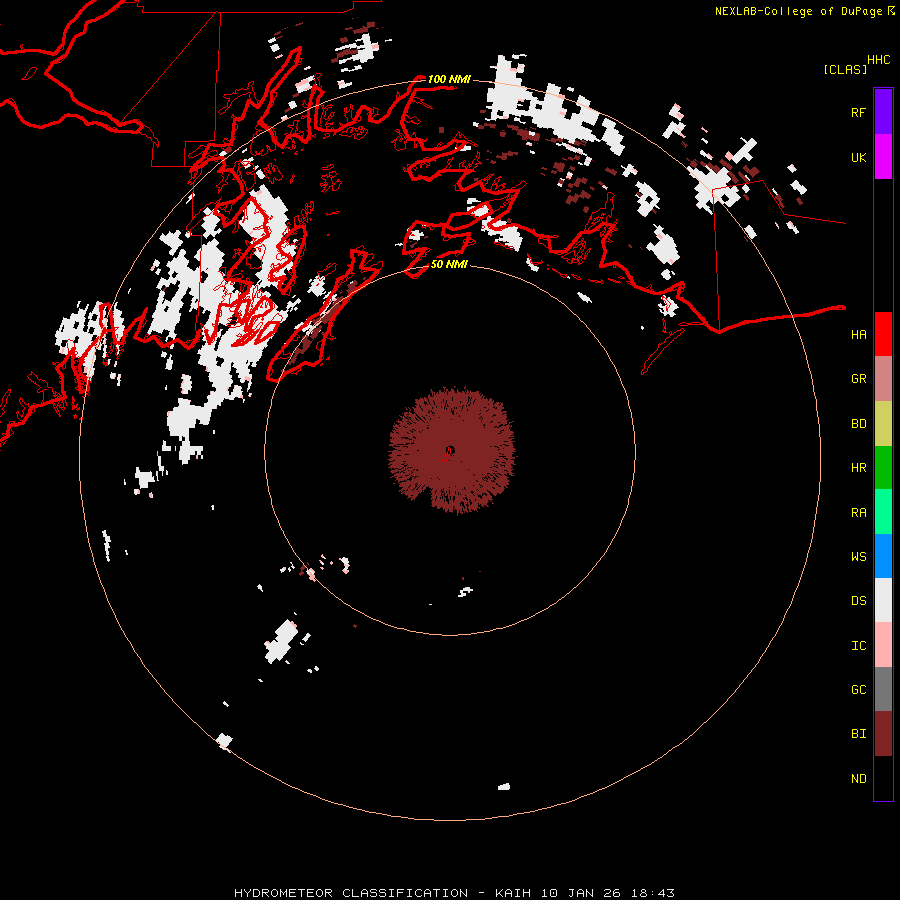Click the 100 NMI range ring label

click(449, 79)
